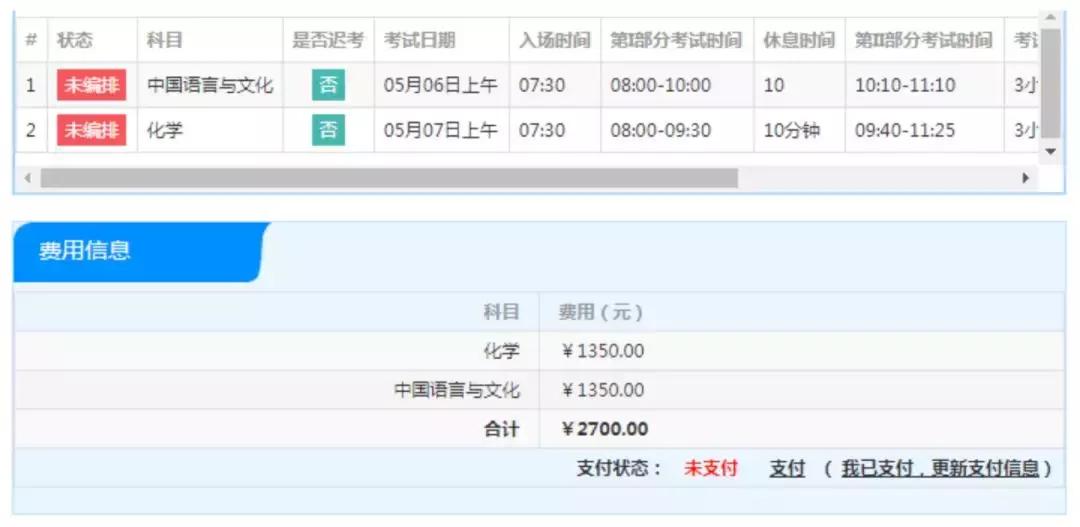
Task: Click the 中国语言与文化 subject cell in exam table
Action: tap(210, 85)
